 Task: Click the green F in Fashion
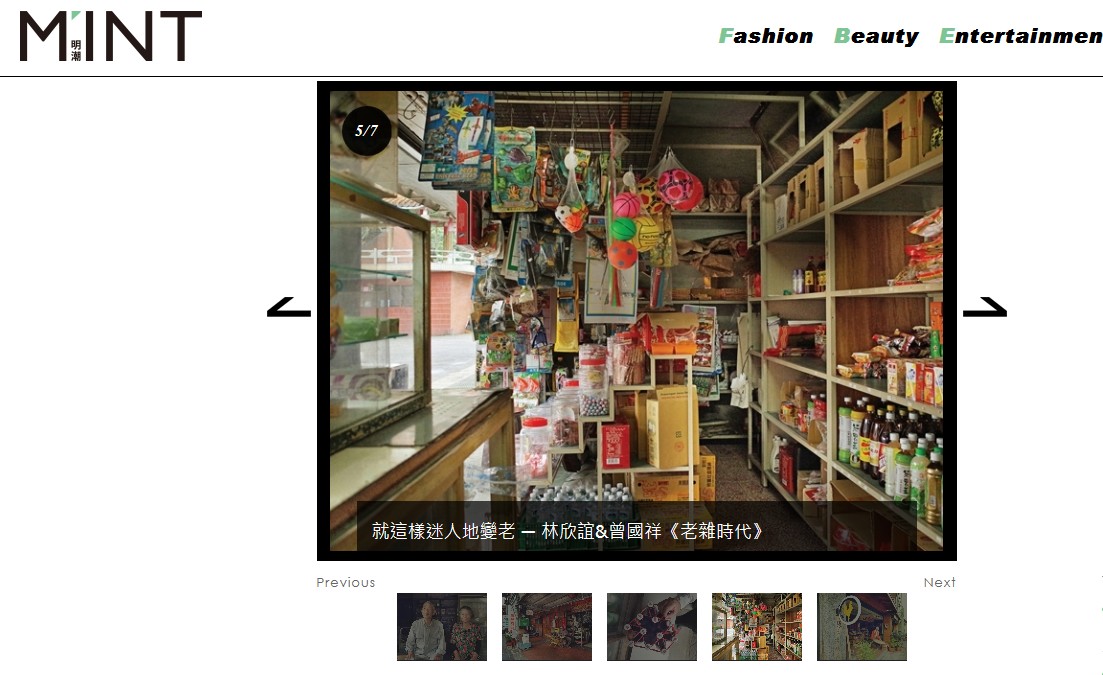[725, 36]
